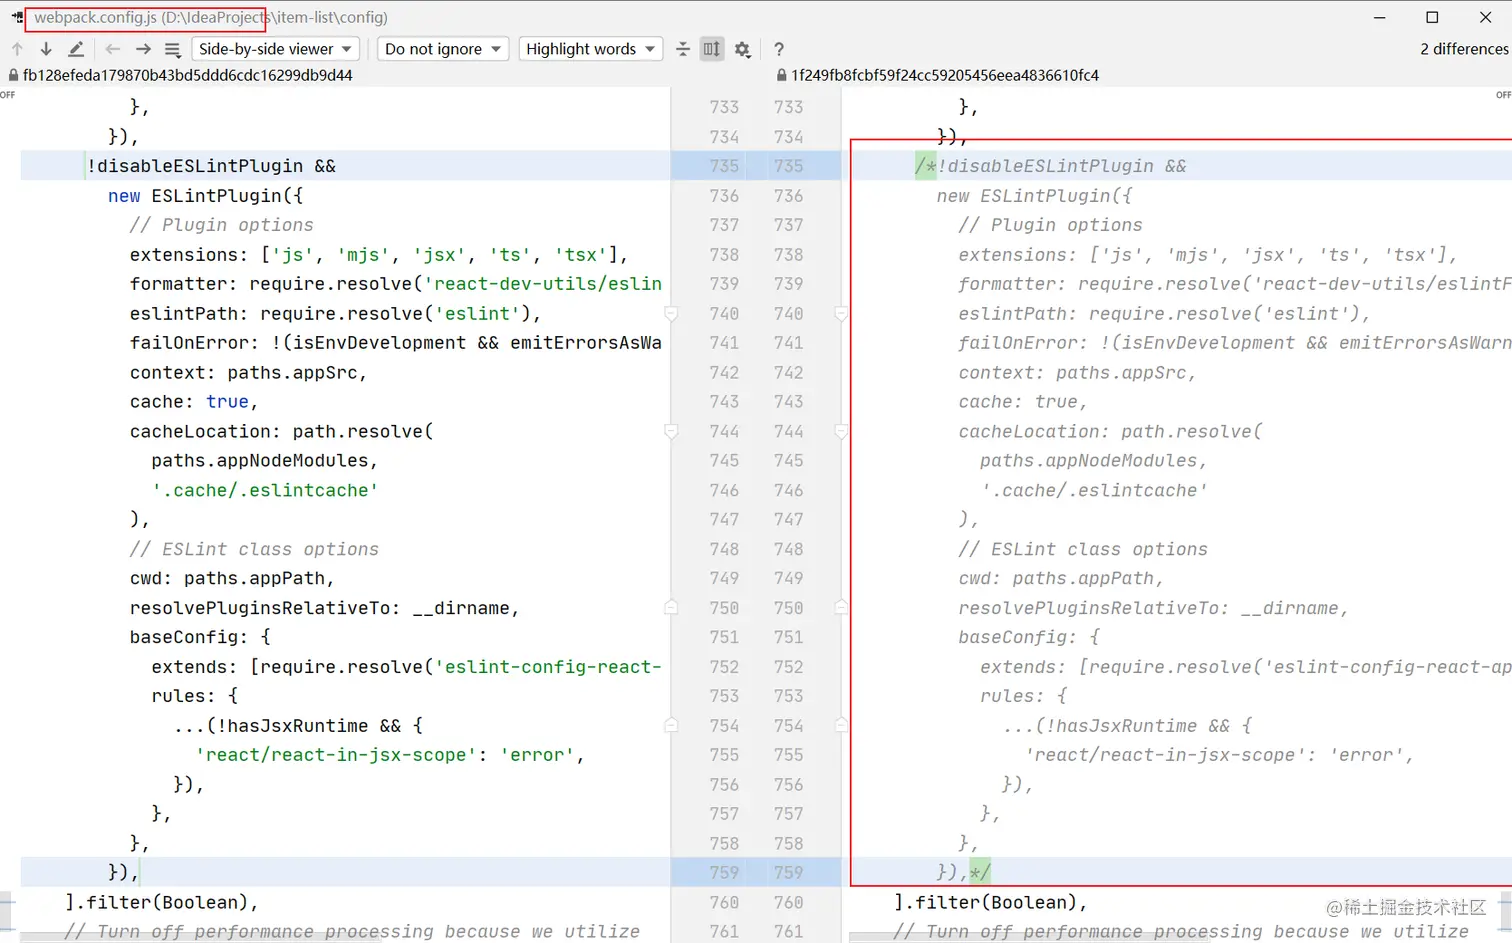Open Side-by-side viewer dropdown
Screen dimensions: 1512x943
(275, 49)
